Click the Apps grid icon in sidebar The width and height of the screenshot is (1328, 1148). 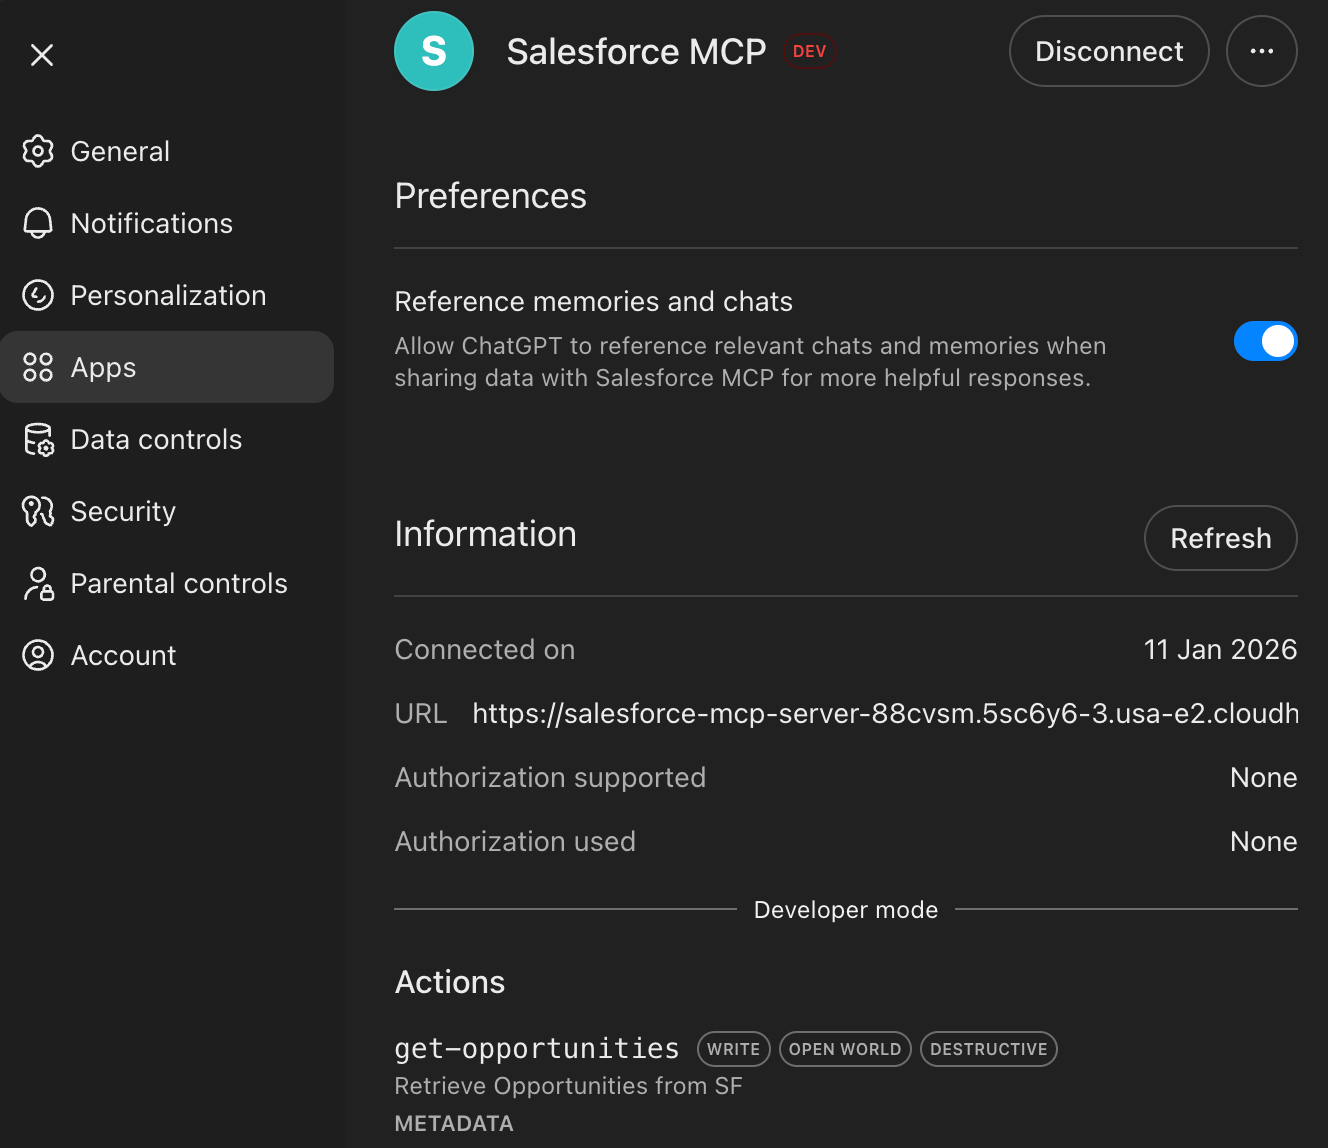(x=38, y=367)
